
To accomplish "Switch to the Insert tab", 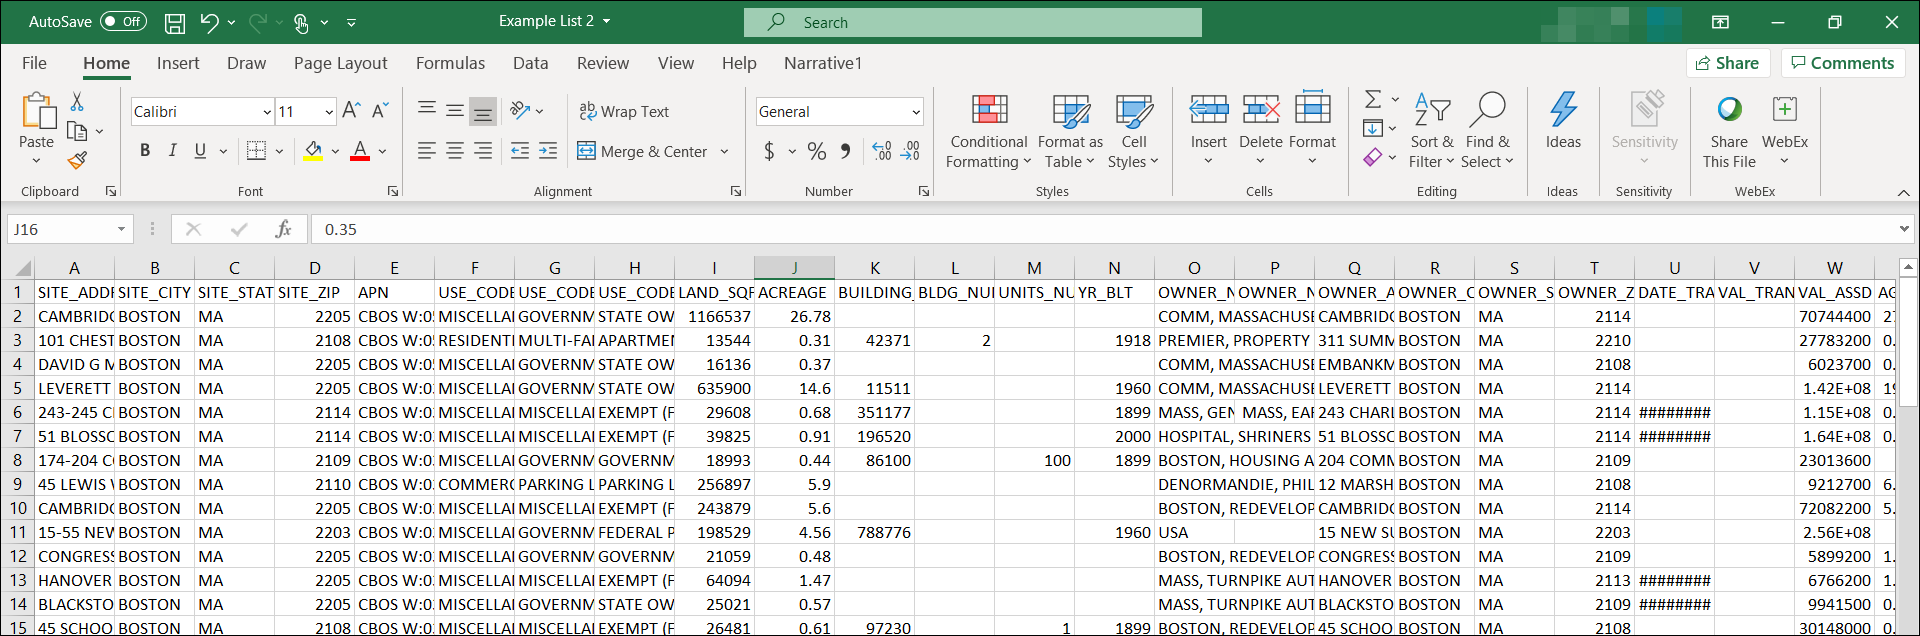I will (178, 63).
